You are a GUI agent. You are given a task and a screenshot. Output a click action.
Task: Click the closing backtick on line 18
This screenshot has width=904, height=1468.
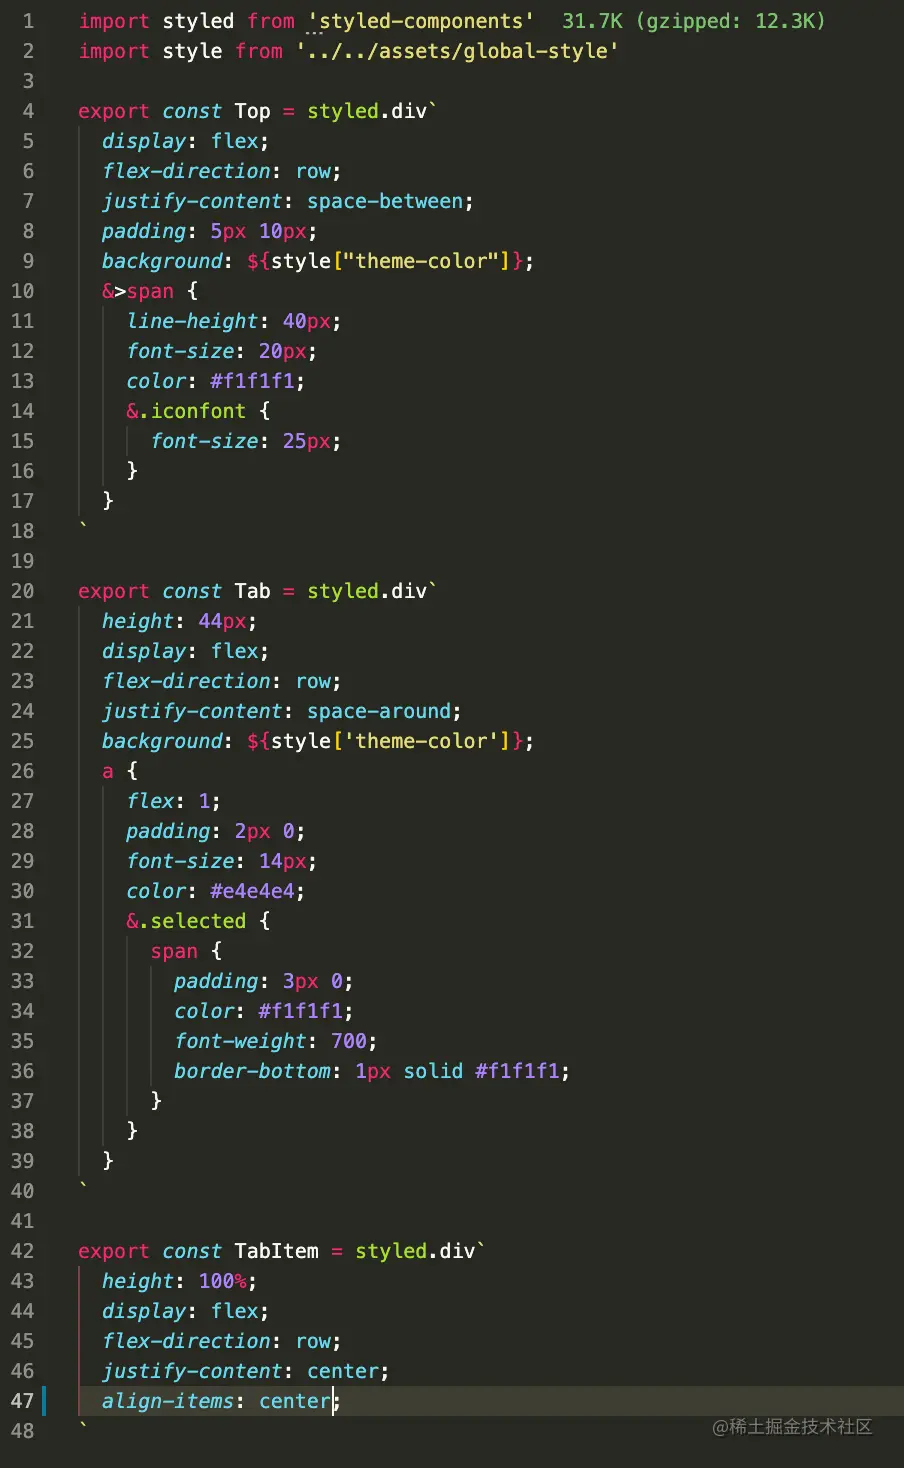point(83,524)
